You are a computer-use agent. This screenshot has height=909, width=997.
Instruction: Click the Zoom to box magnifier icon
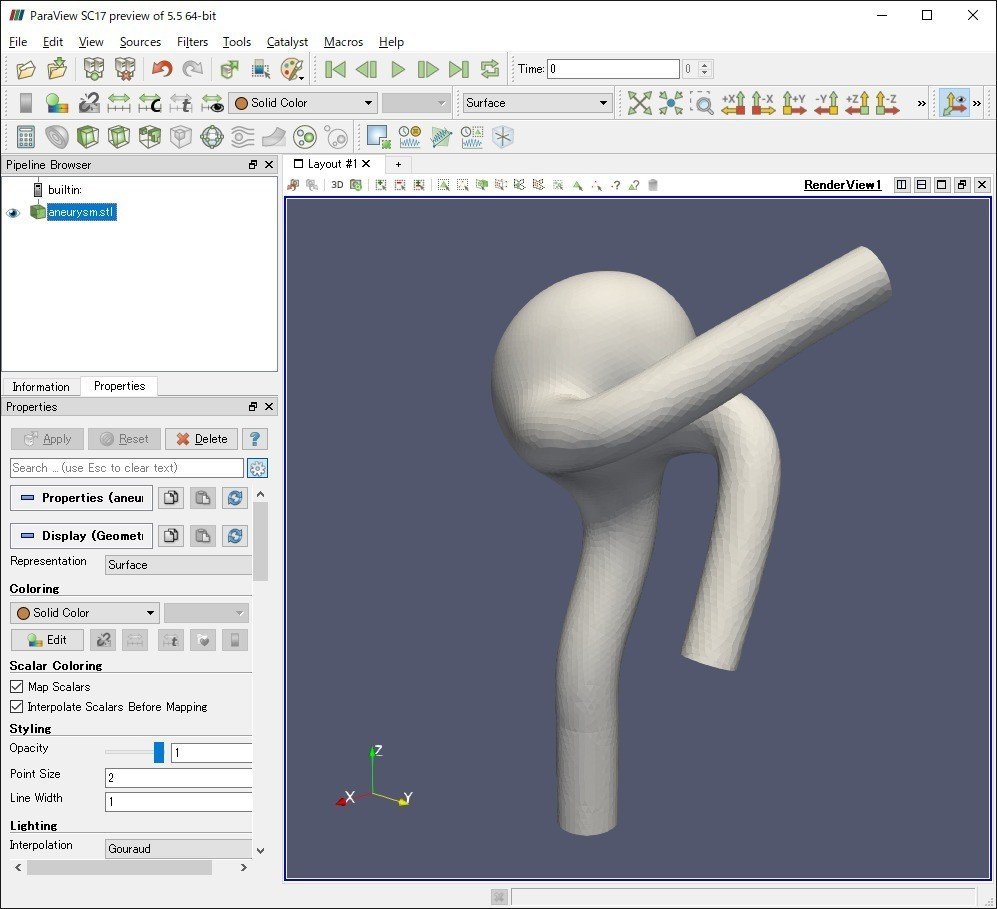tap(703, 103)
